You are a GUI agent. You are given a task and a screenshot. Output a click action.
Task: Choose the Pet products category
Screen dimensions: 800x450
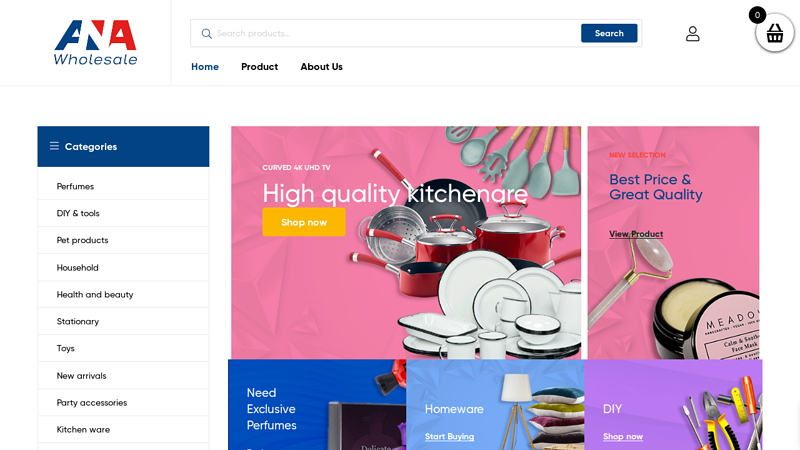point(82,240)
